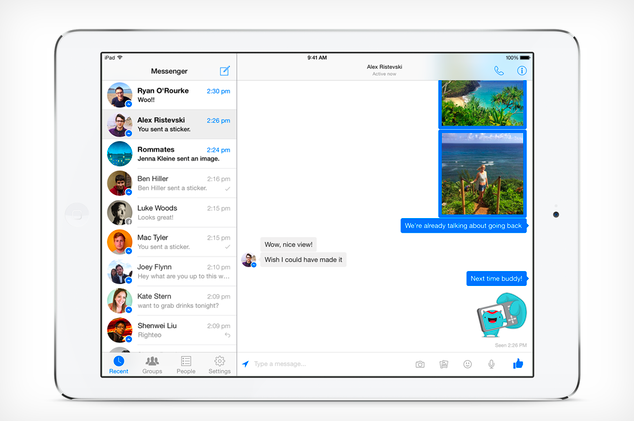Tap the blue monster sticker
The height and width of the screenshot is (421, 634).
pyautogui.click(x=502, y=315)
